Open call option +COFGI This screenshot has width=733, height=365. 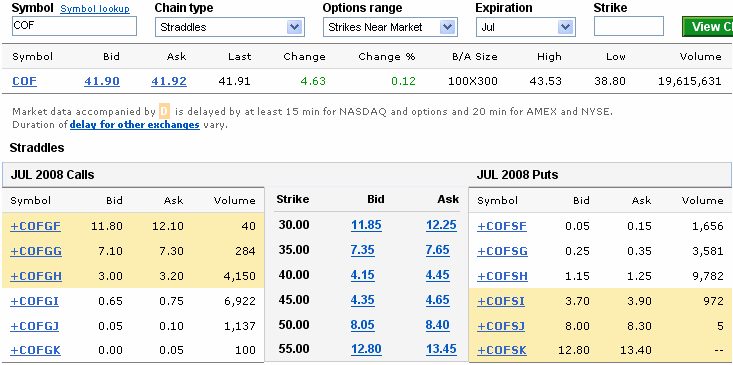point(35,301)
